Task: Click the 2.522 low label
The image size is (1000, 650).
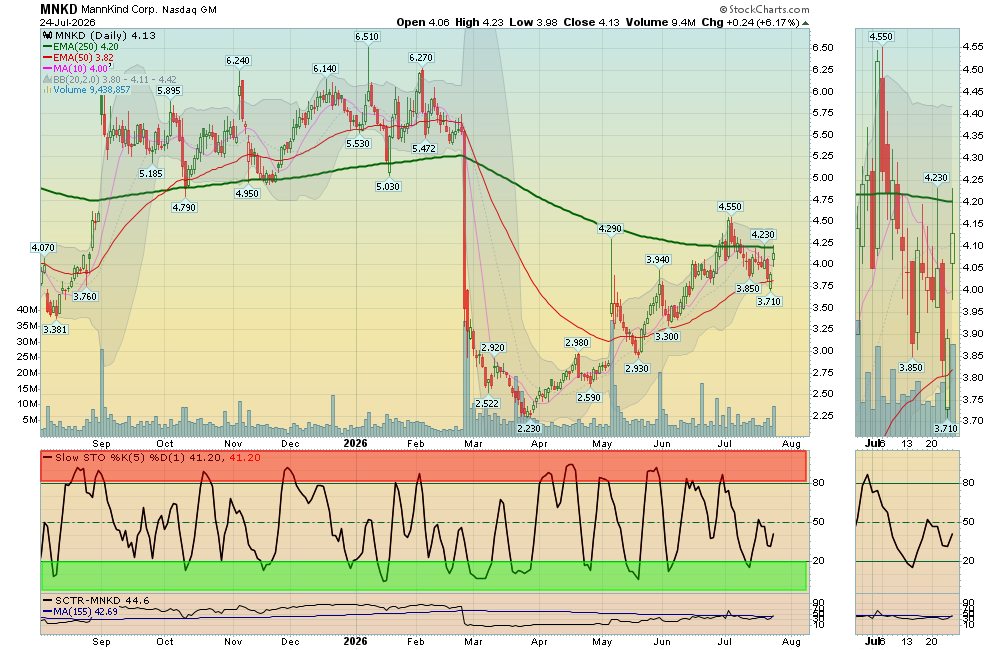Action: [x=487, y=403]
